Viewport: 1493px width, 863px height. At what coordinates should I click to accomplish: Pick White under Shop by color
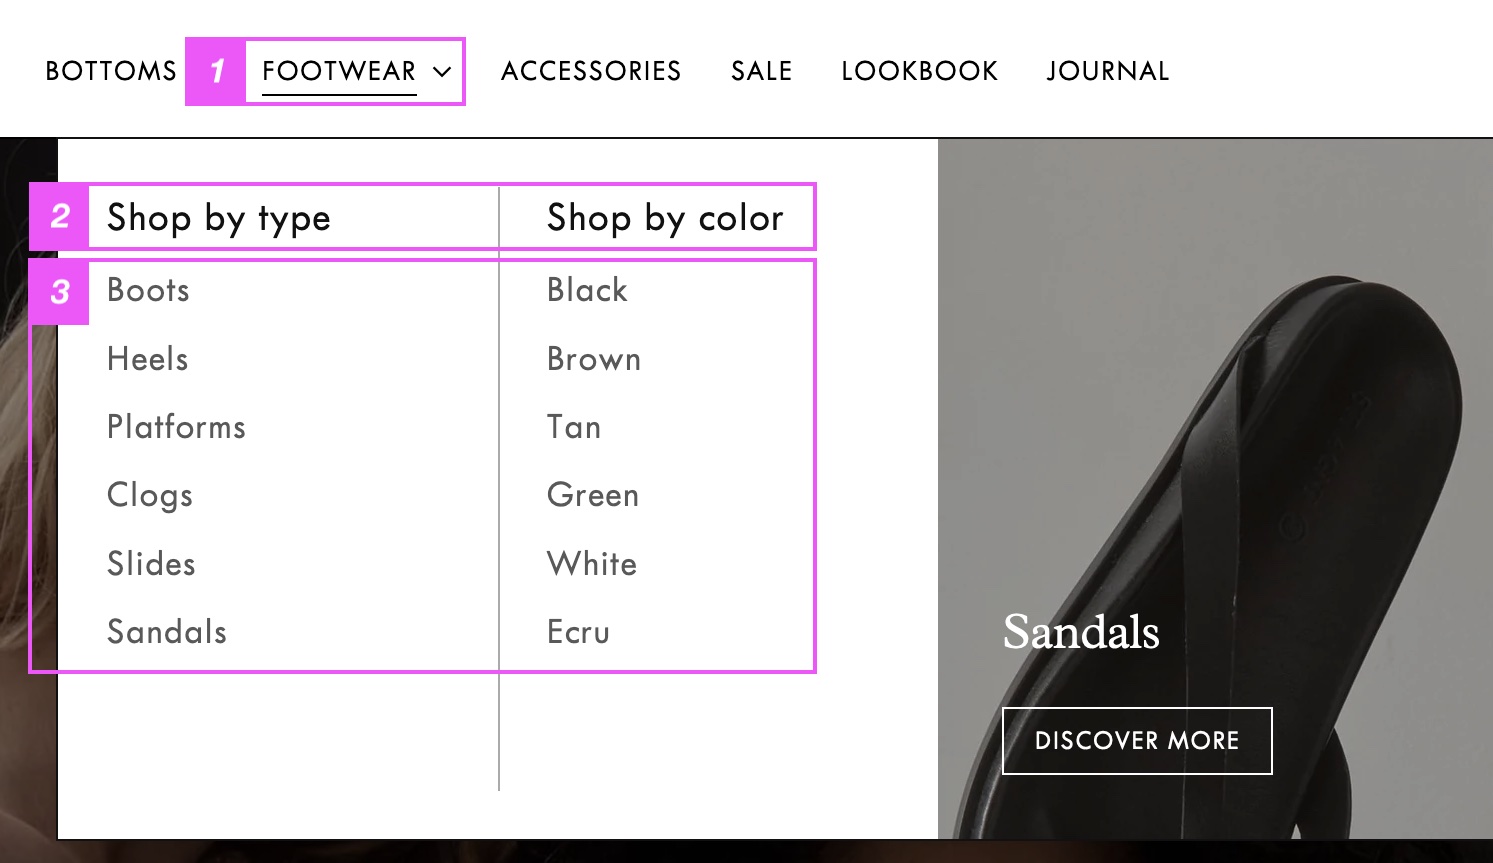click(592, 564)
